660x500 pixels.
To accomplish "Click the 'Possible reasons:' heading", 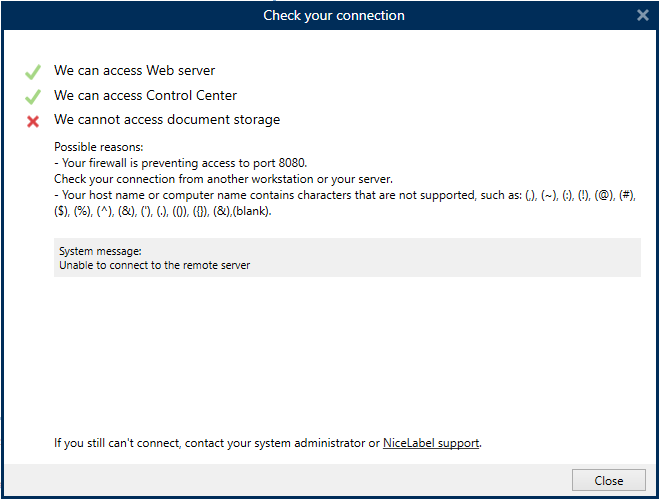I will tap(98, 147).
